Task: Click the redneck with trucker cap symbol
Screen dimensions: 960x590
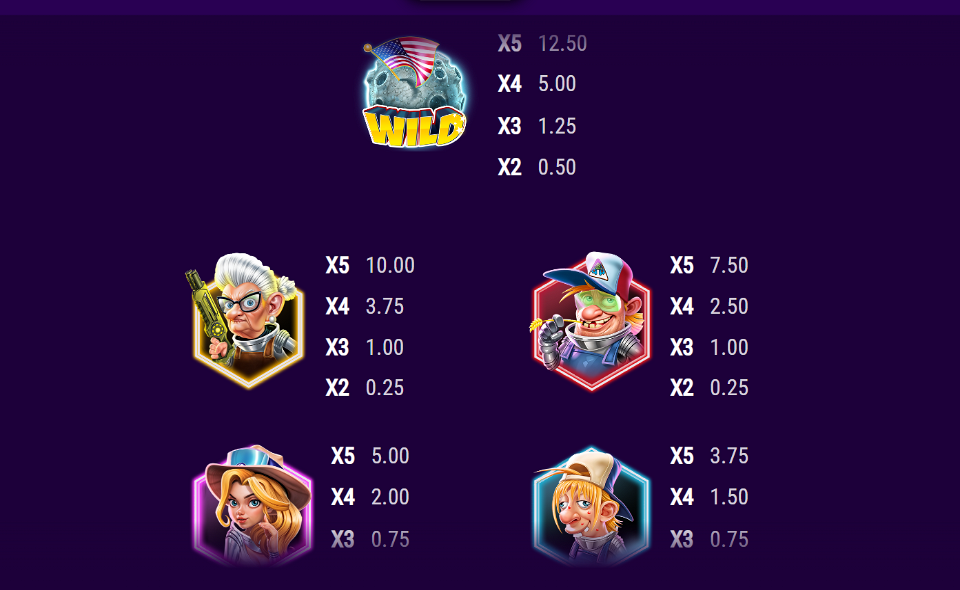Action: click(x=590, y=320)
